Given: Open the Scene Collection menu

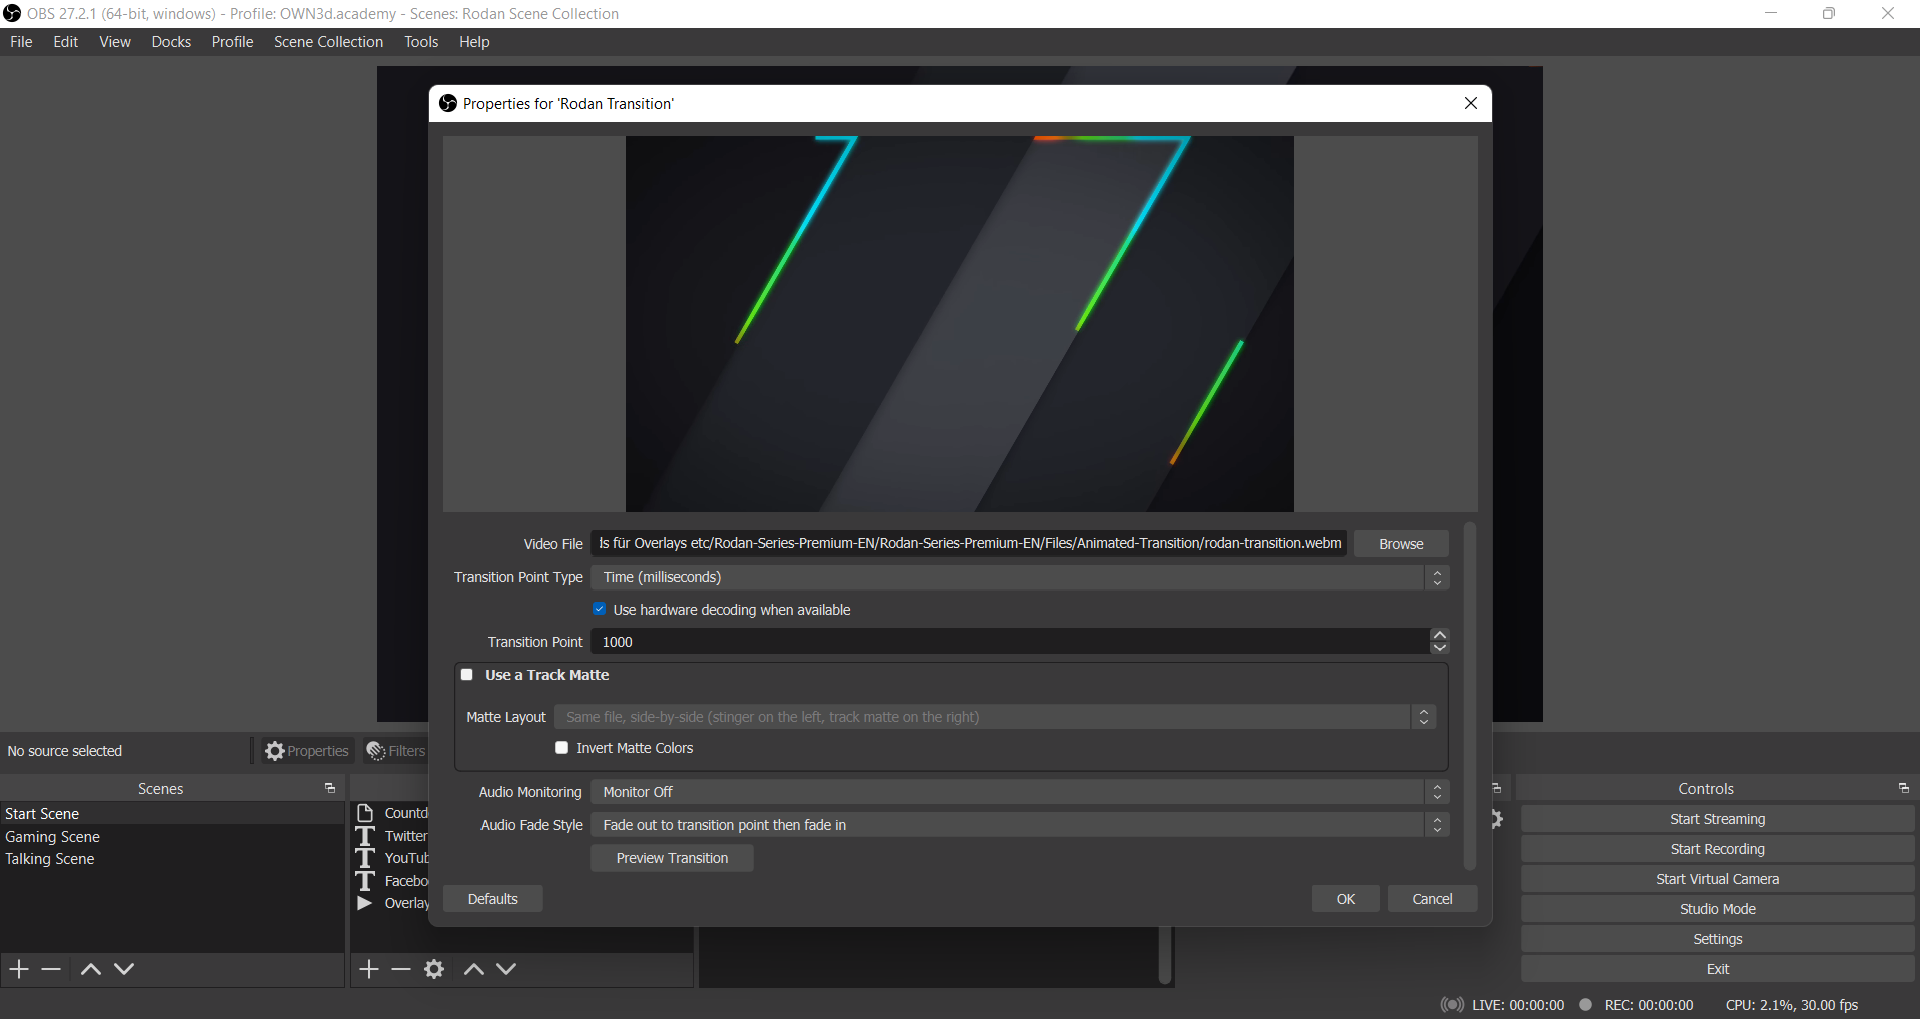Looking at the screenshot, I should pos(328,42).
